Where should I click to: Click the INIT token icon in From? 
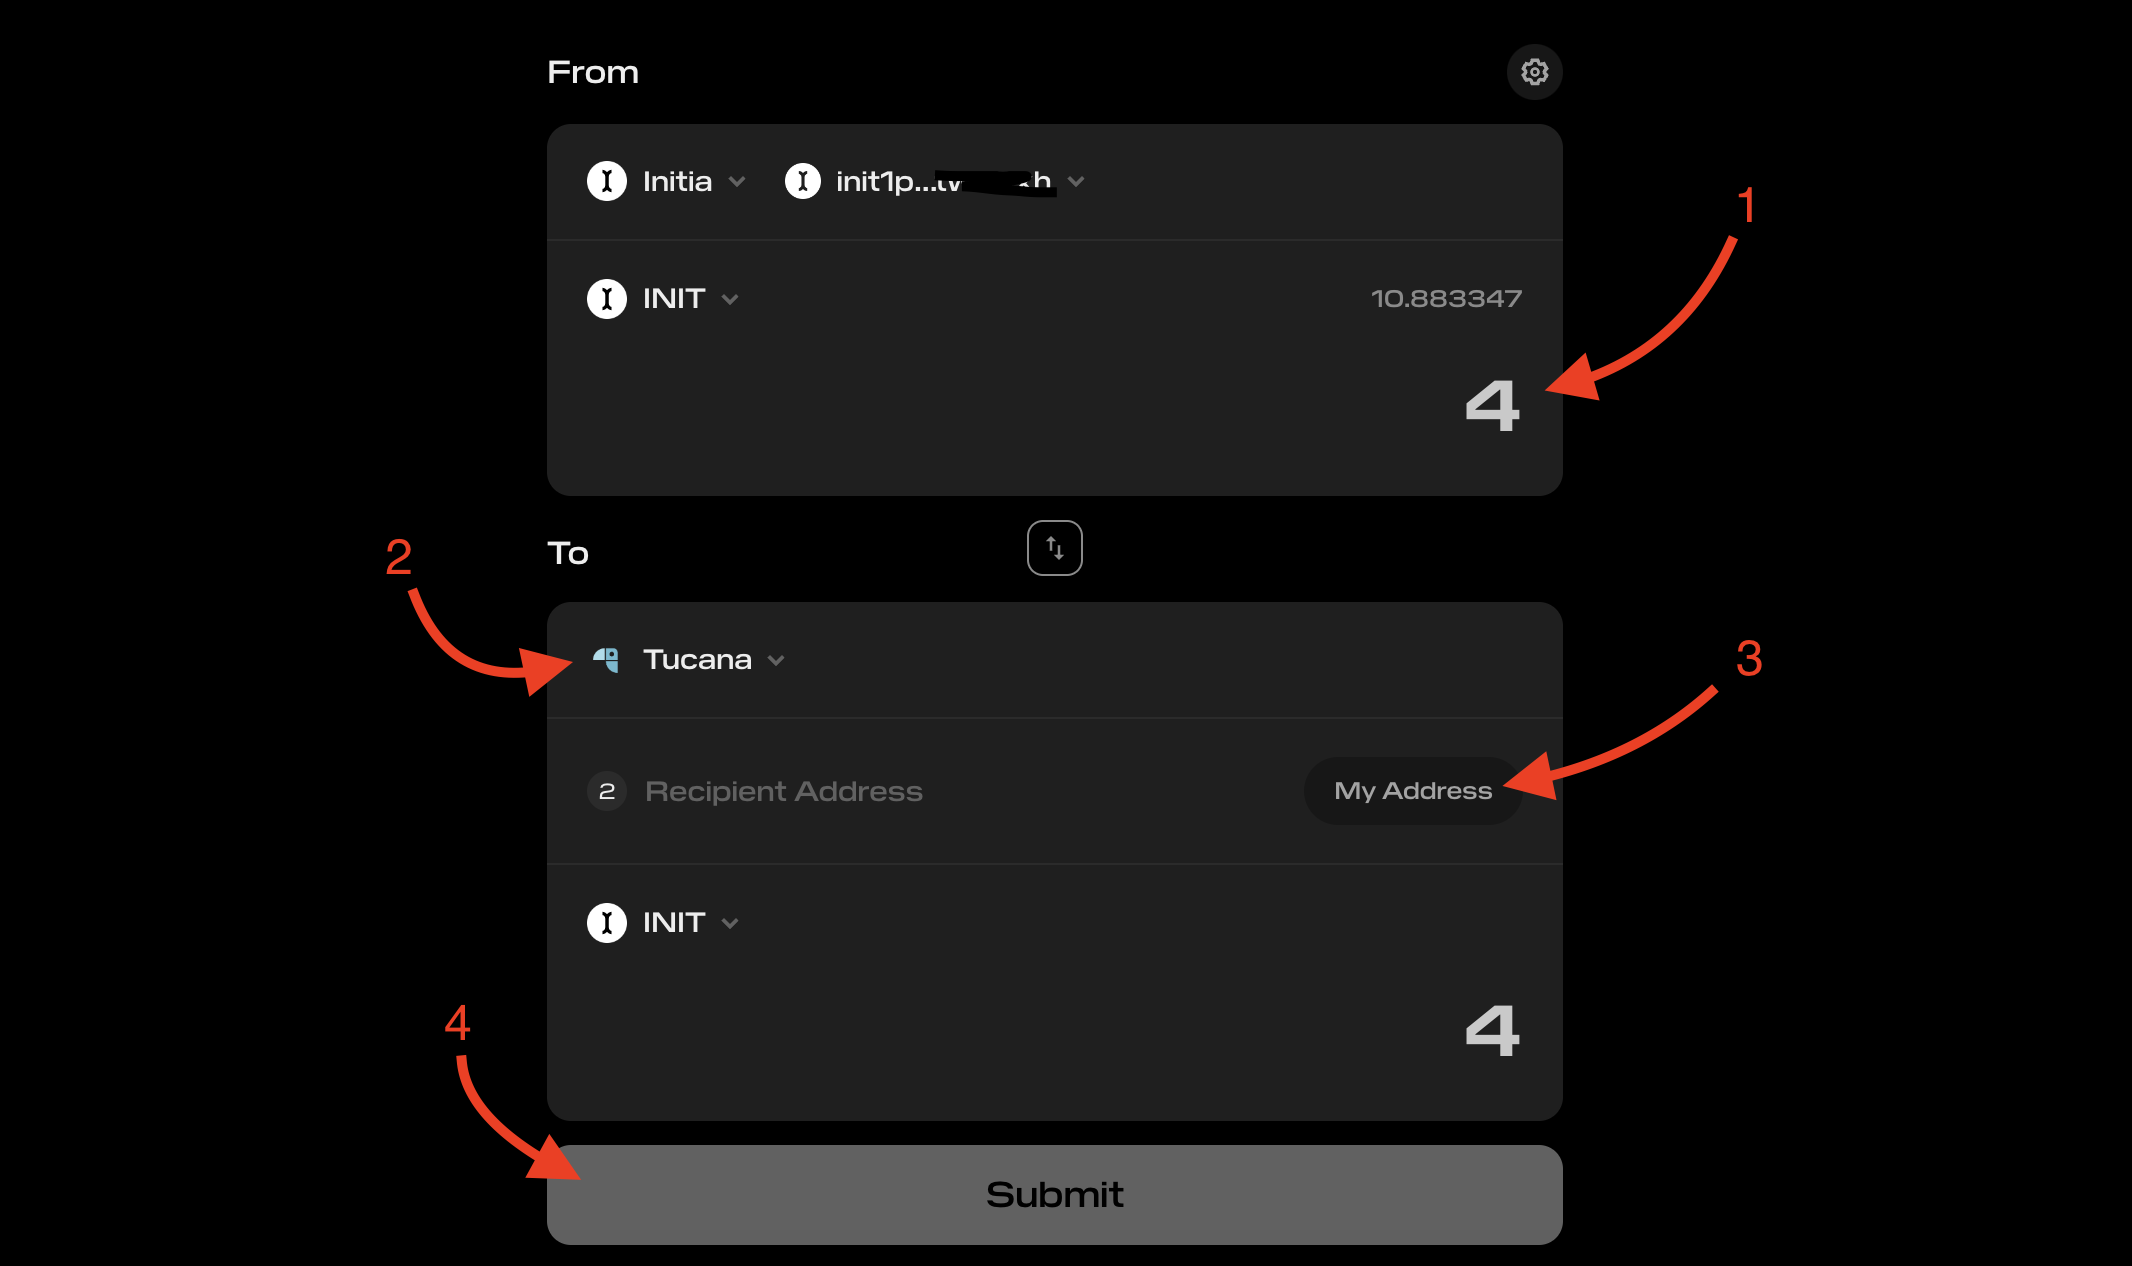[606, 298]
